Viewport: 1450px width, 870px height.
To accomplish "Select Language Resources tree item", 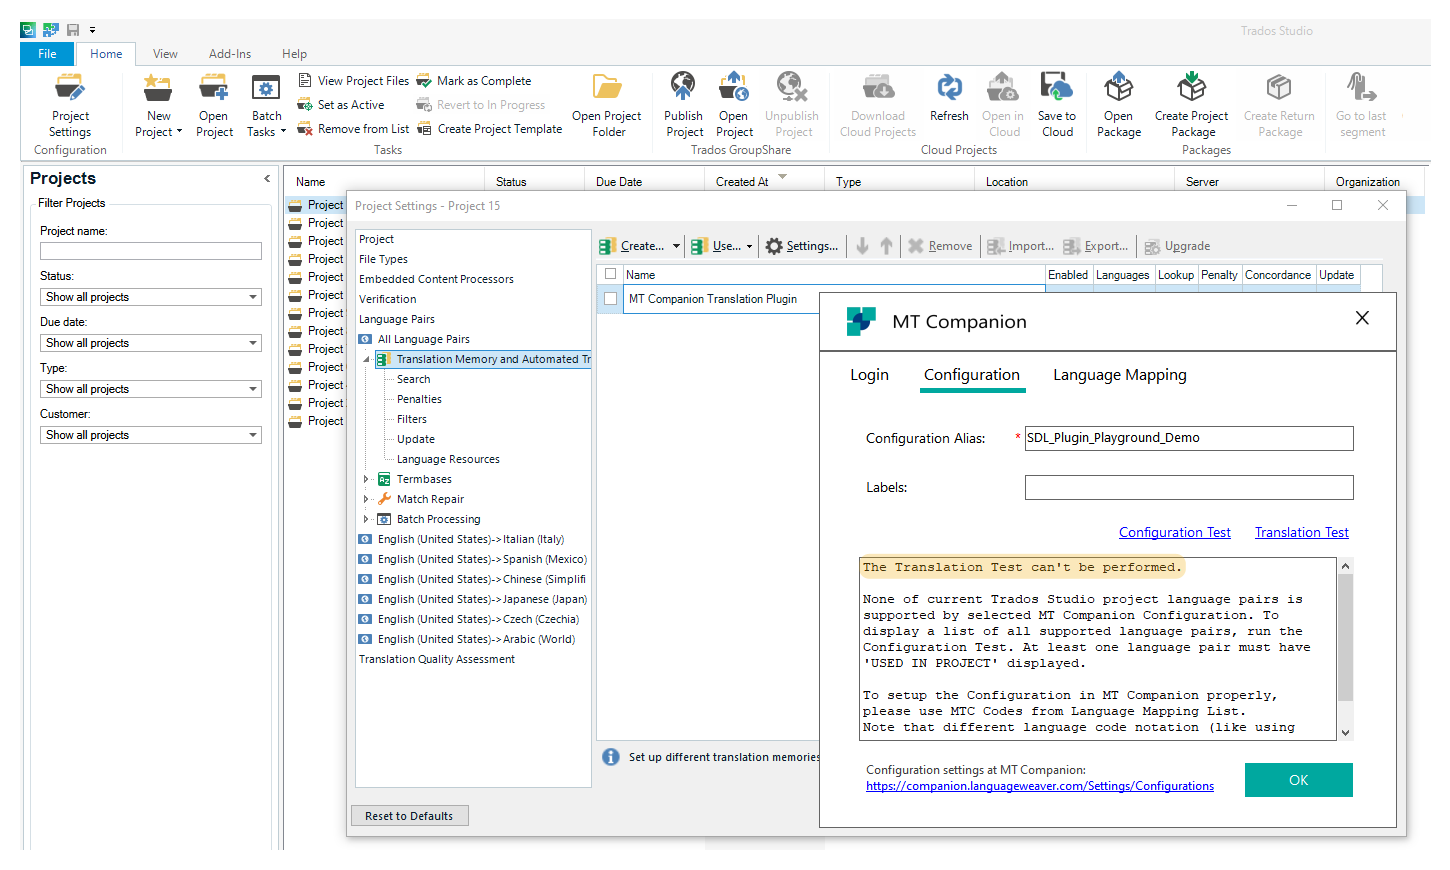I will click(x=448, y=459).
